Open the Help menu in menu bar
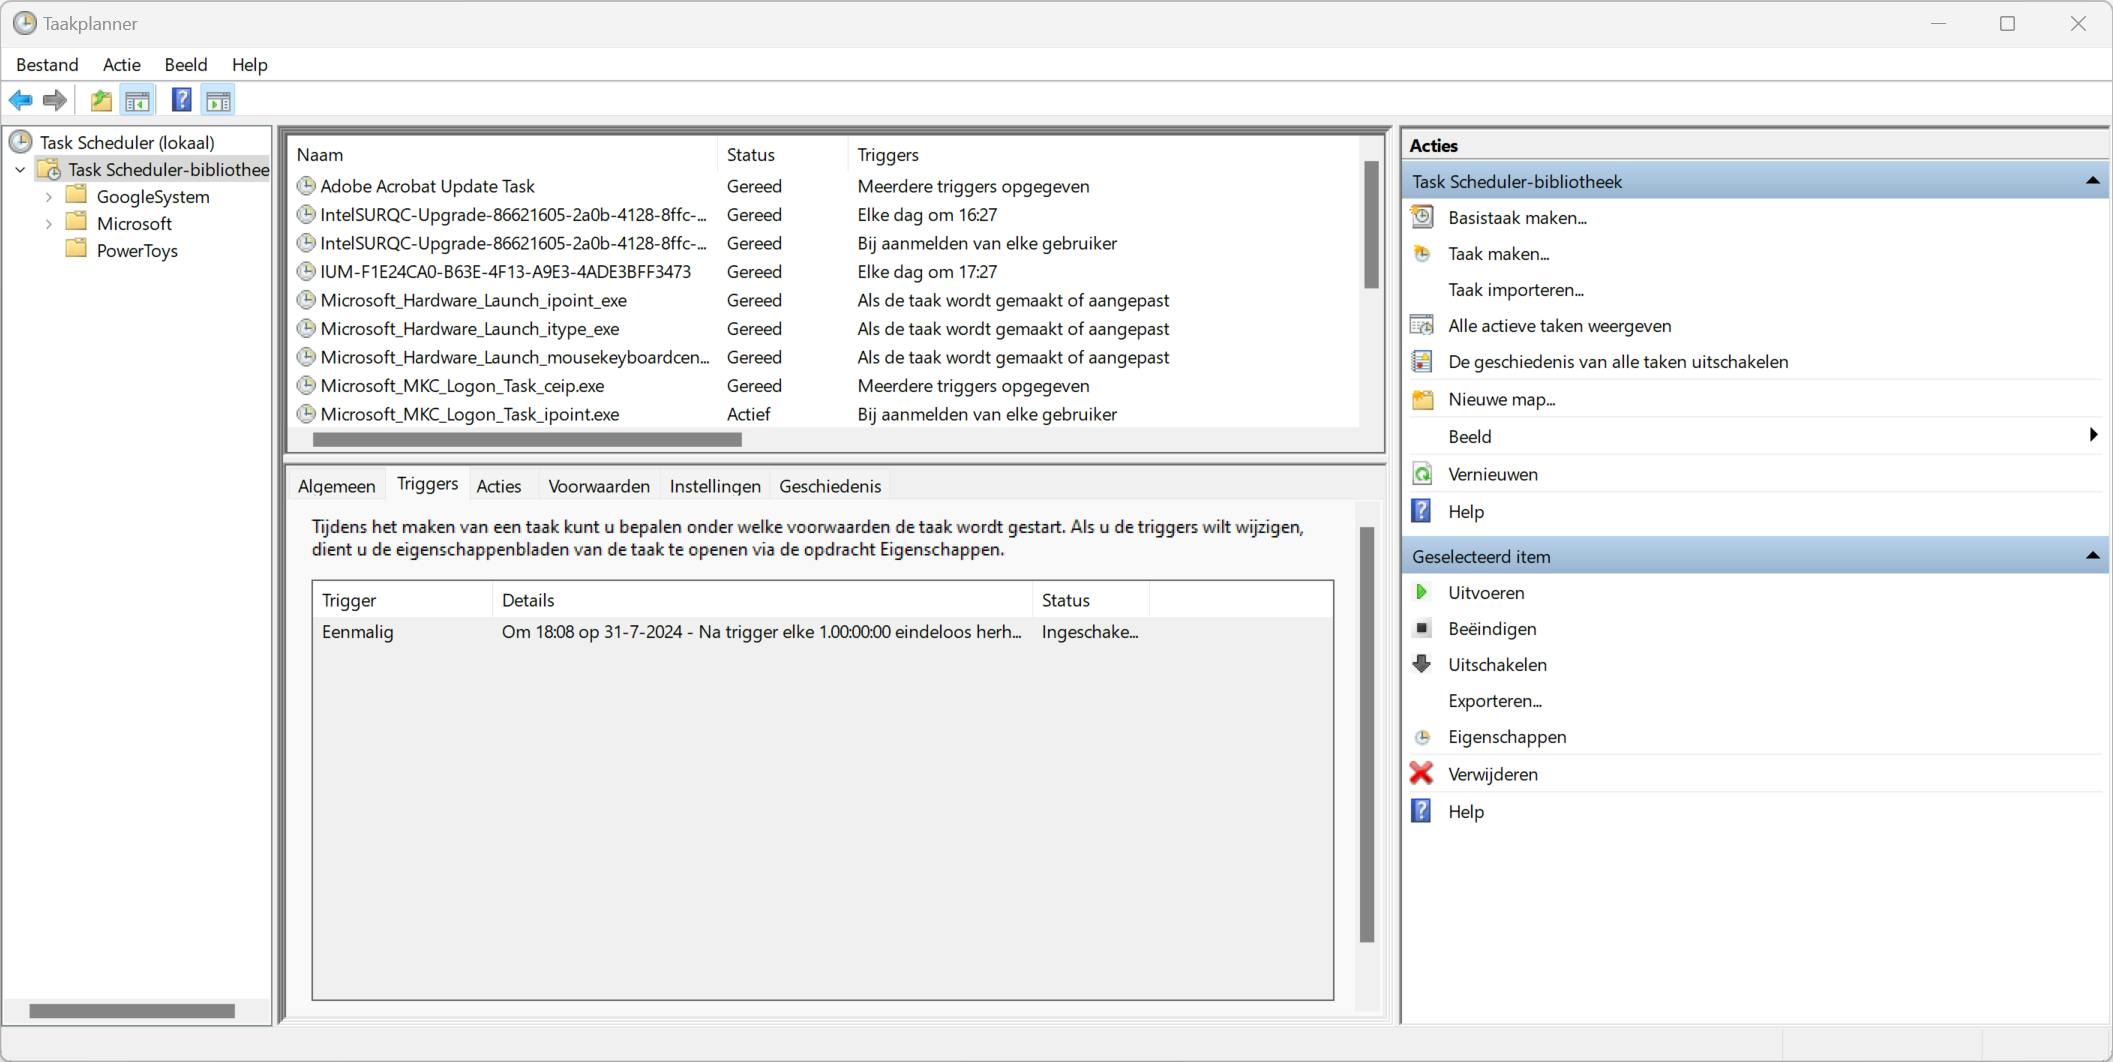 tap(250, 64)
